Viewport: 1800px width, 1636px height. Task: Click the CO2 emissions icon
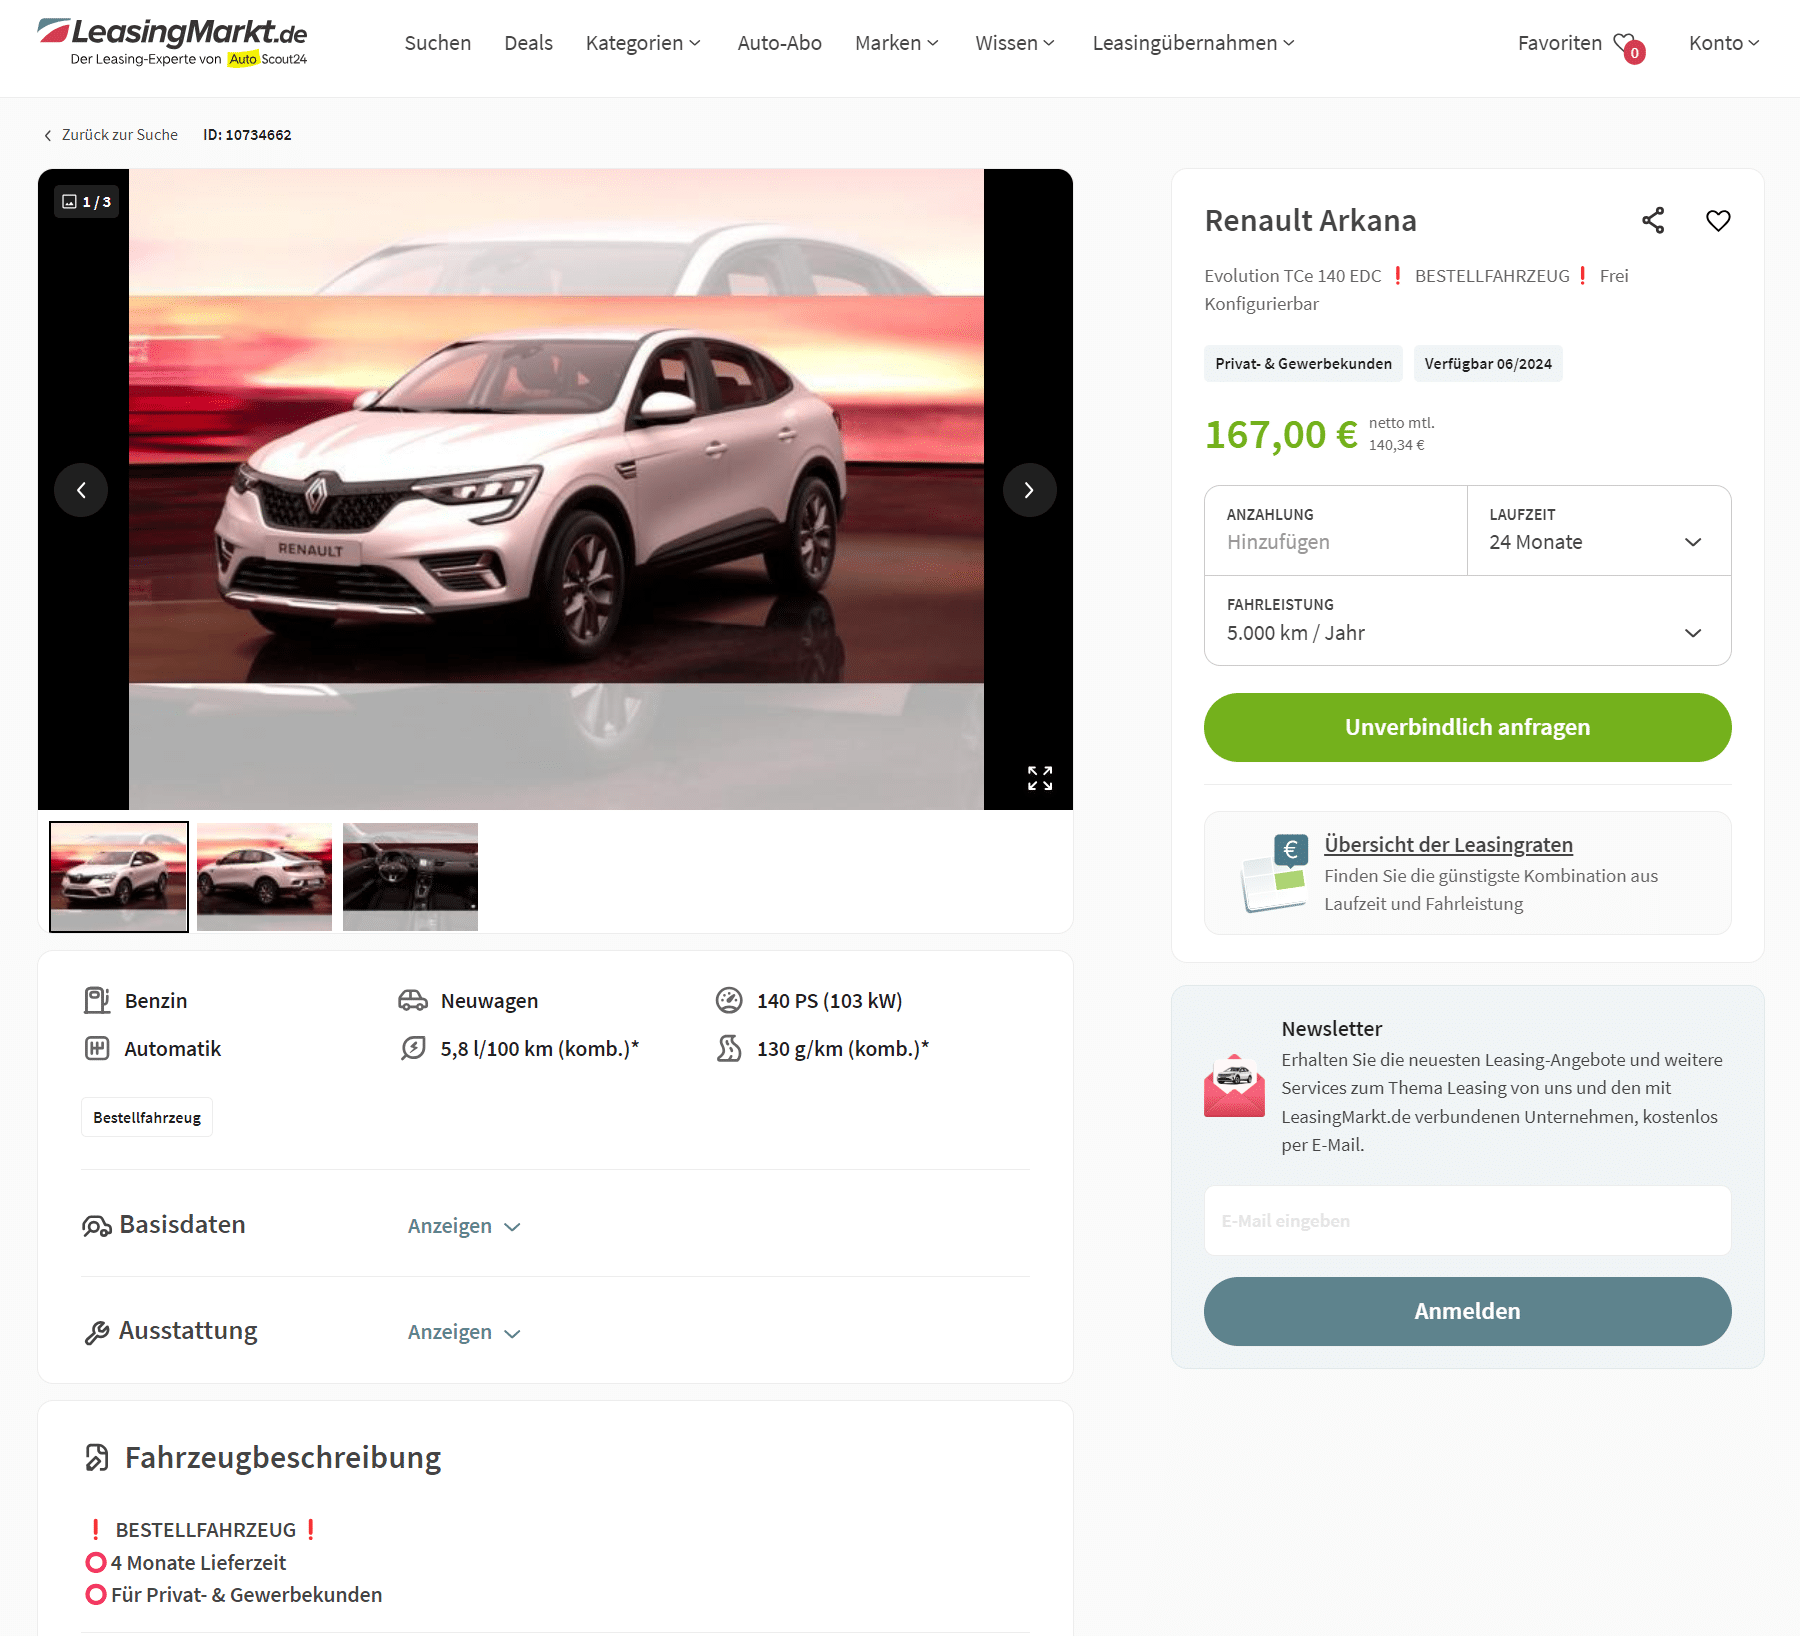(729, 1048)
